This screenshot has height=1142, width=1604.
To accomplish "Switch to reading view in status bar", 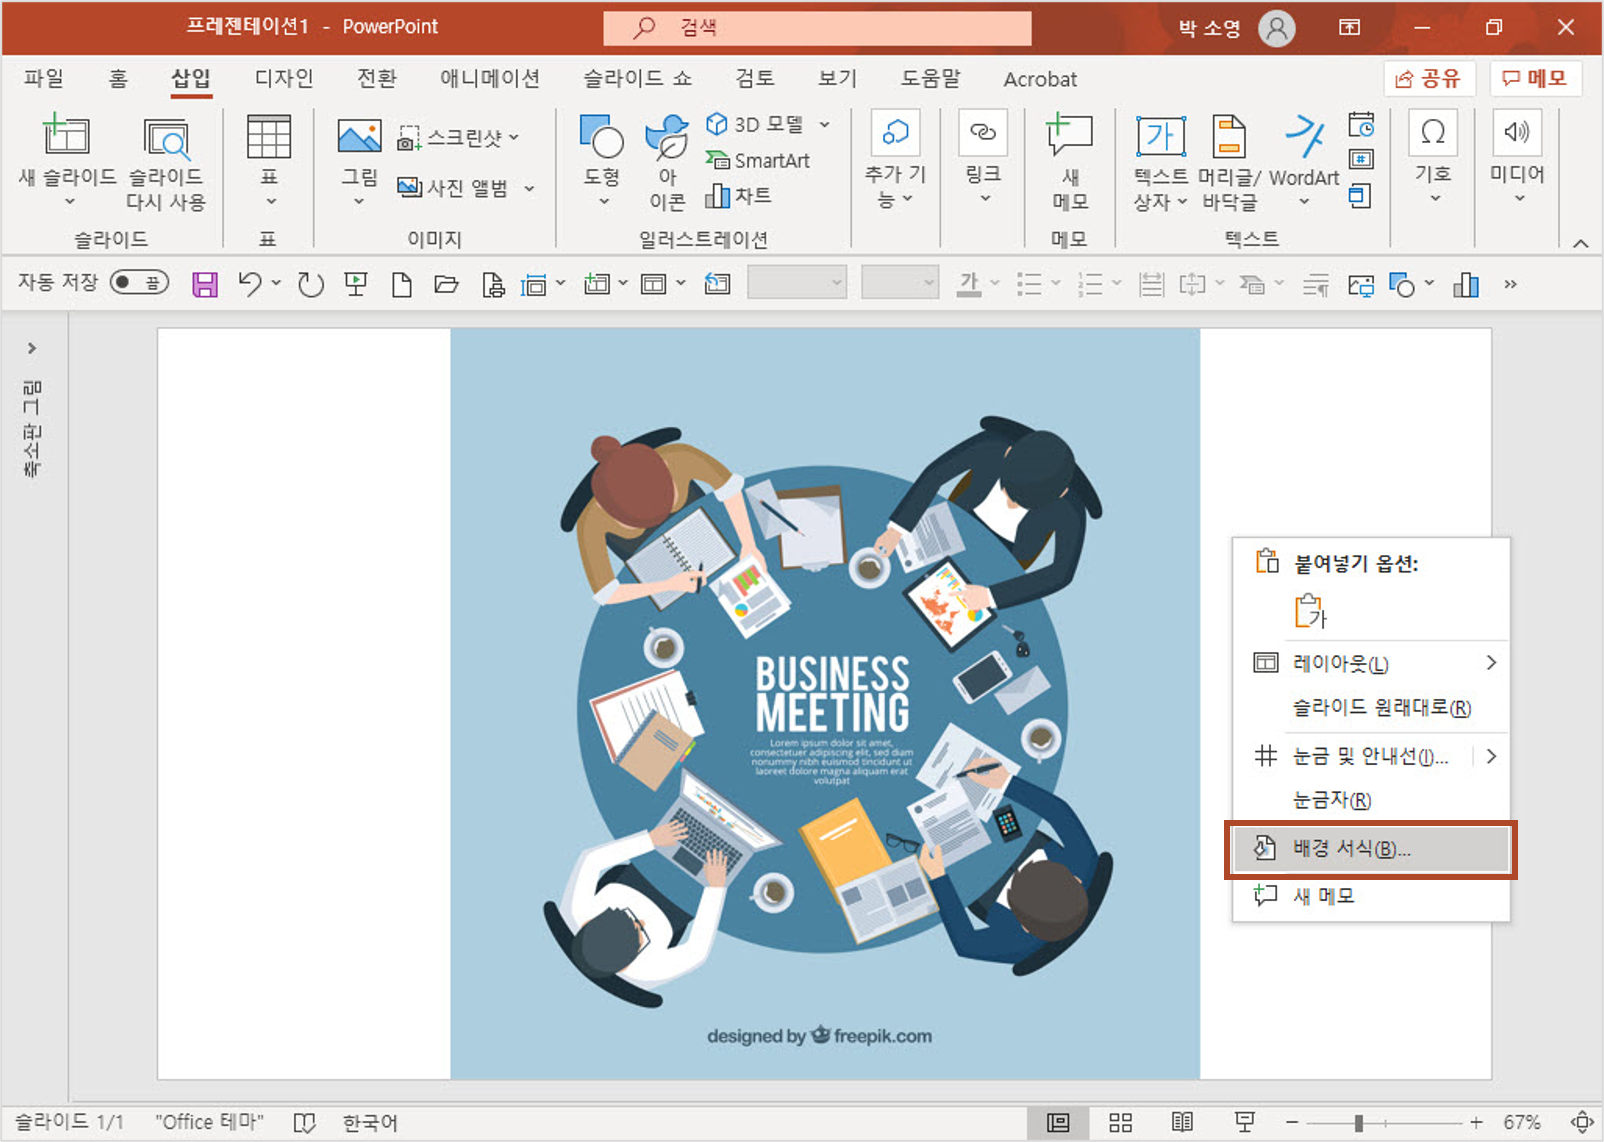I will pyautogui.click(x=1182, y=1122).
